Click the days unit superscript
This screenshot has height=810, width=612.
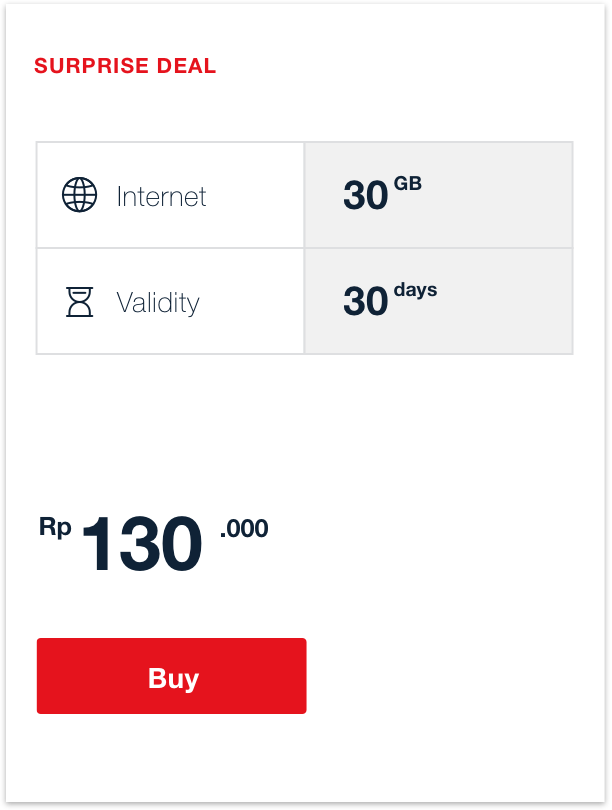(x=415, y=290)
